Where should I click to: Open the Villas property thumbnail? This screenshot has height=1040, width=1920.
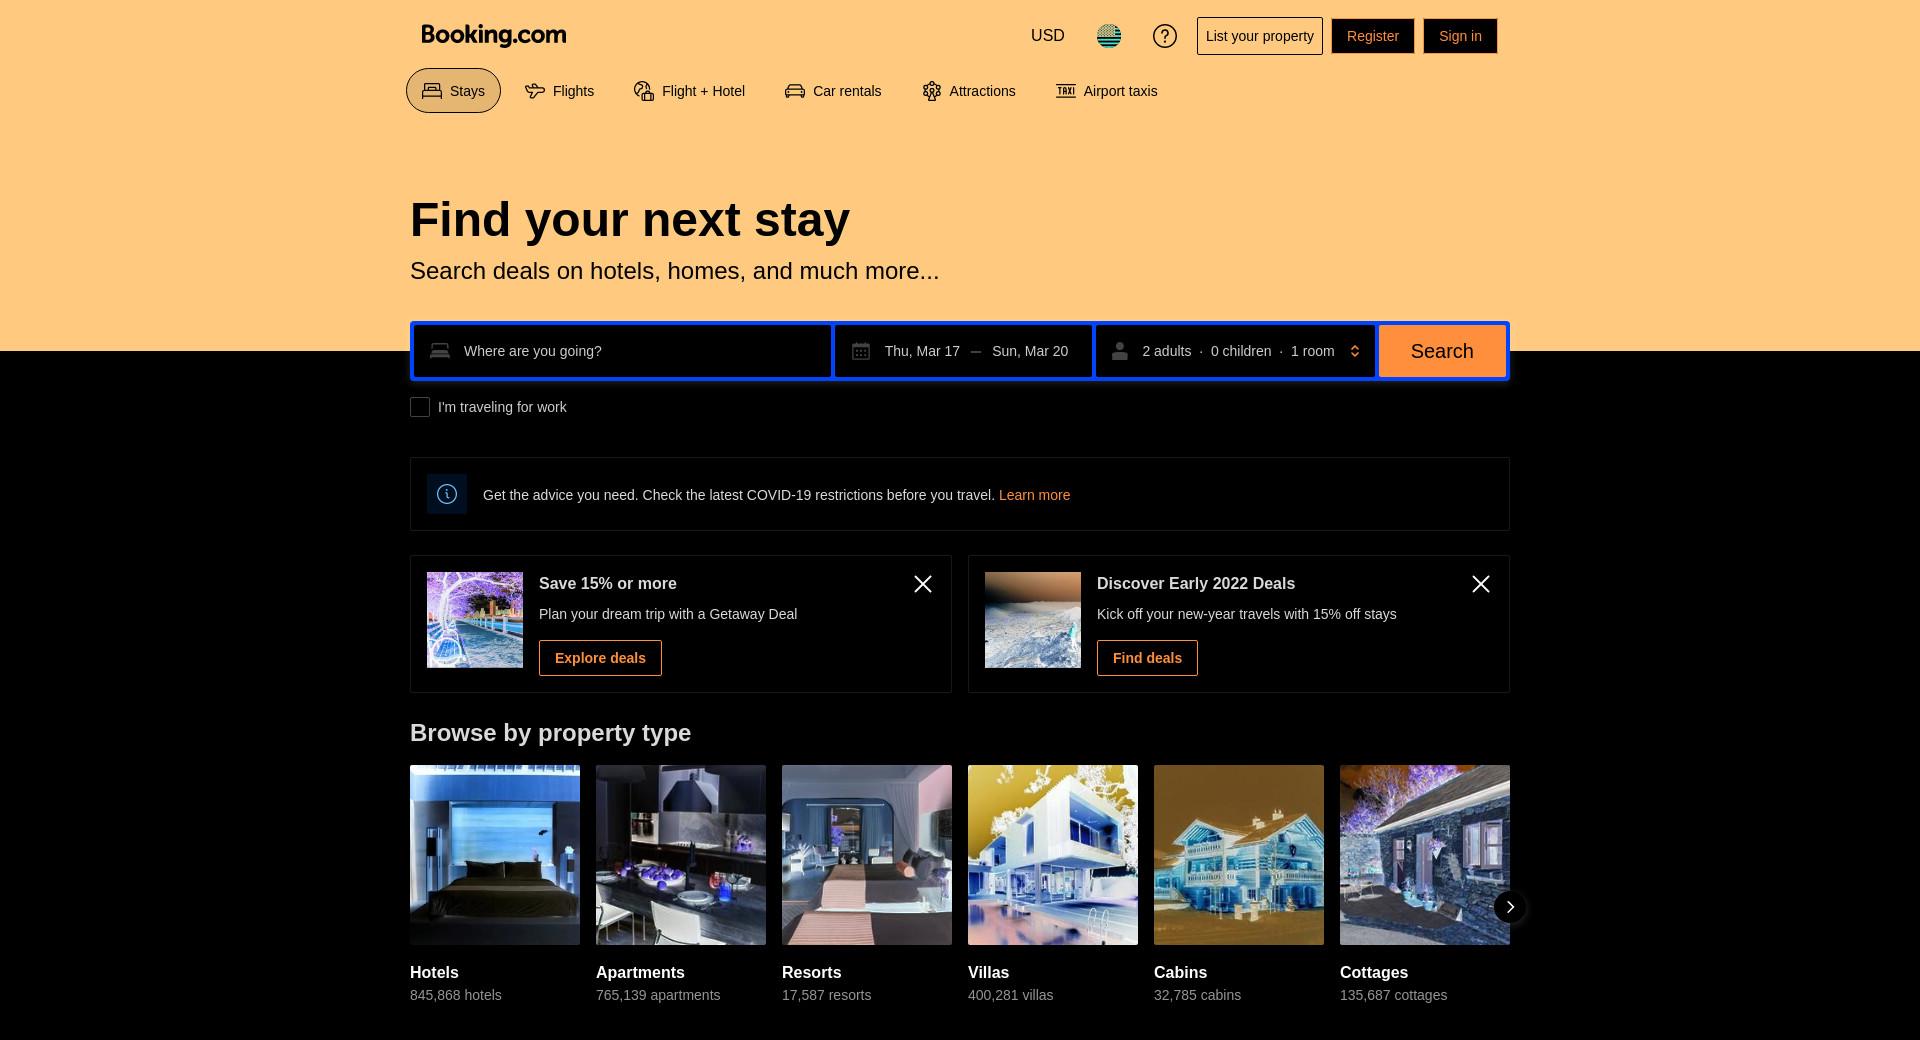point(1053,855)
